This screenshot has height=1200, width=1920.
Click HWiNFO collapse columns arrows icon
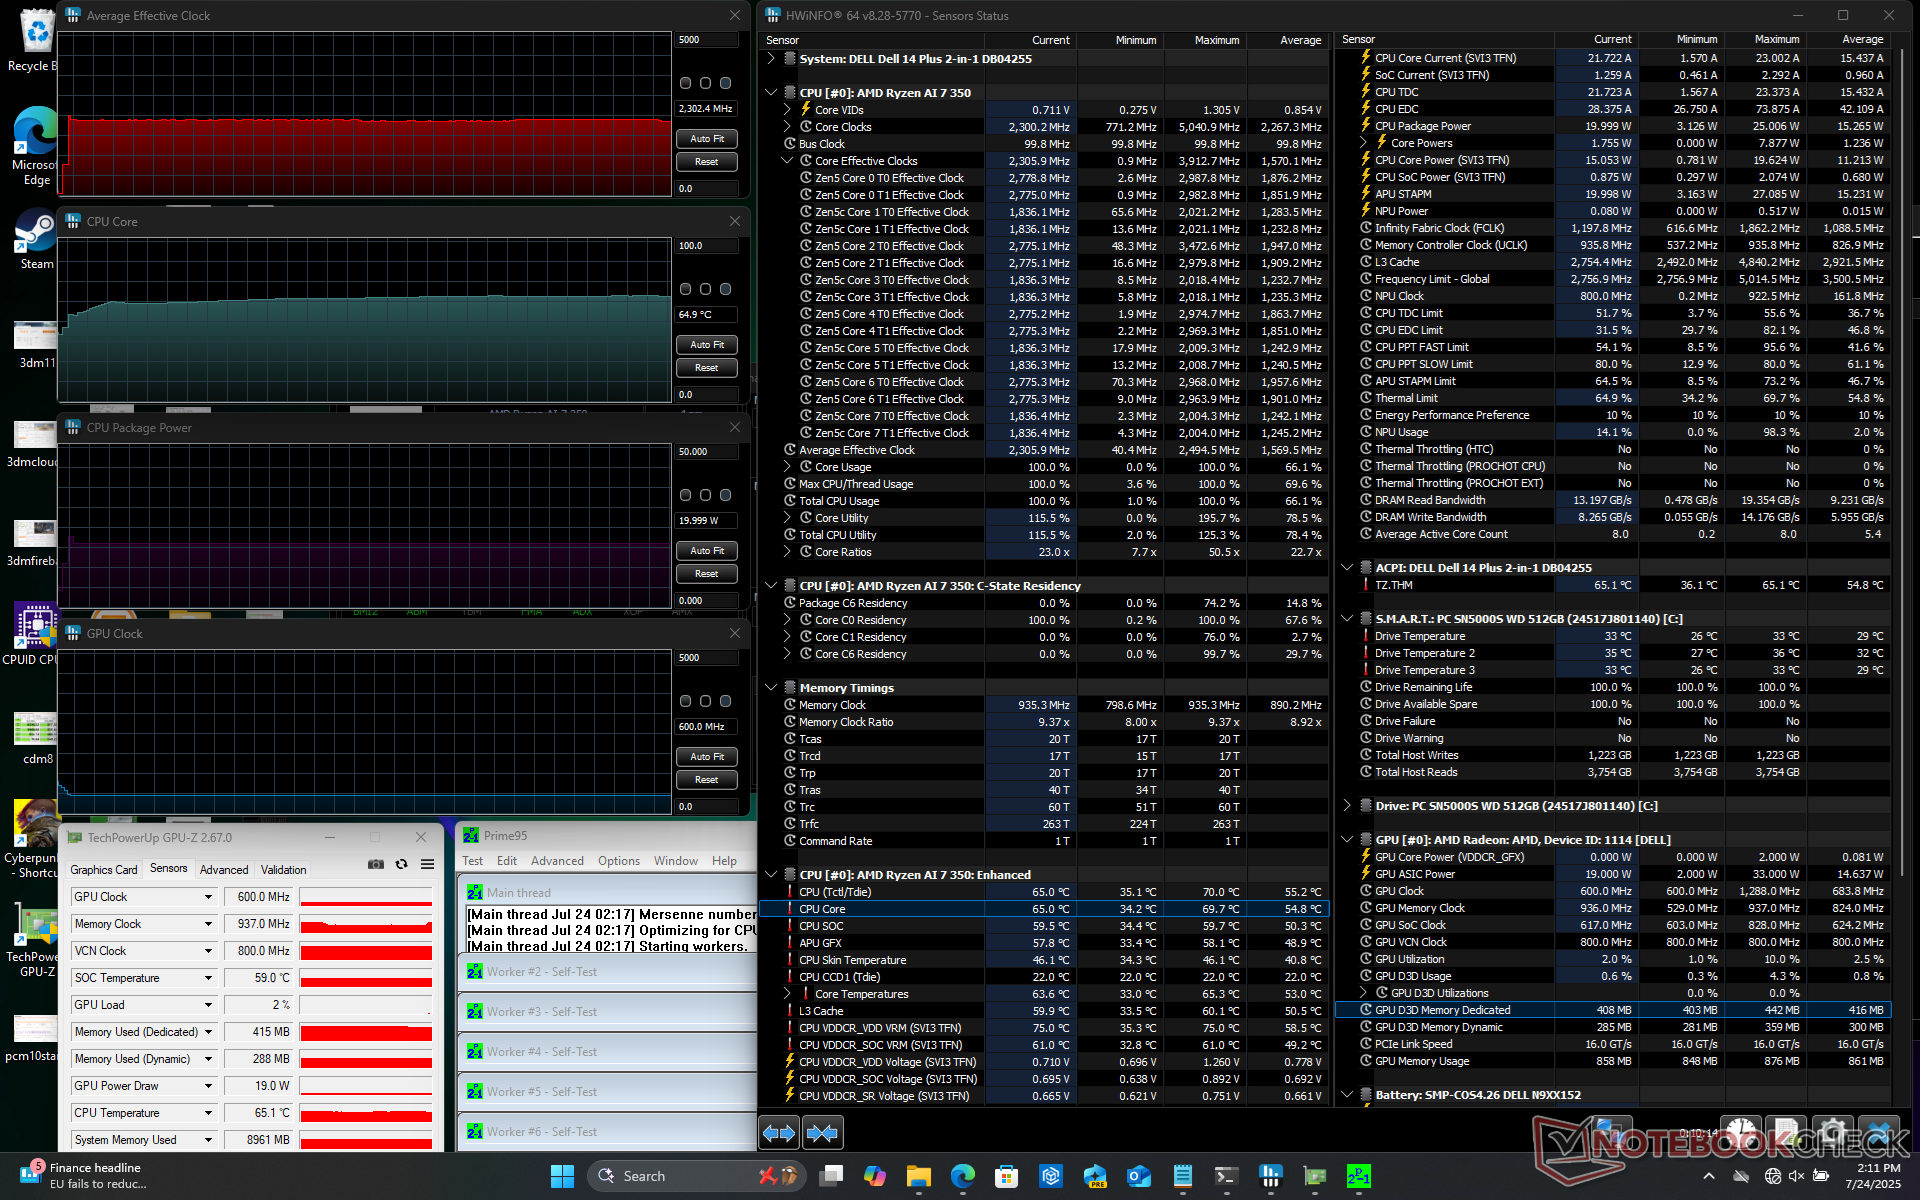coord(822,1133)
